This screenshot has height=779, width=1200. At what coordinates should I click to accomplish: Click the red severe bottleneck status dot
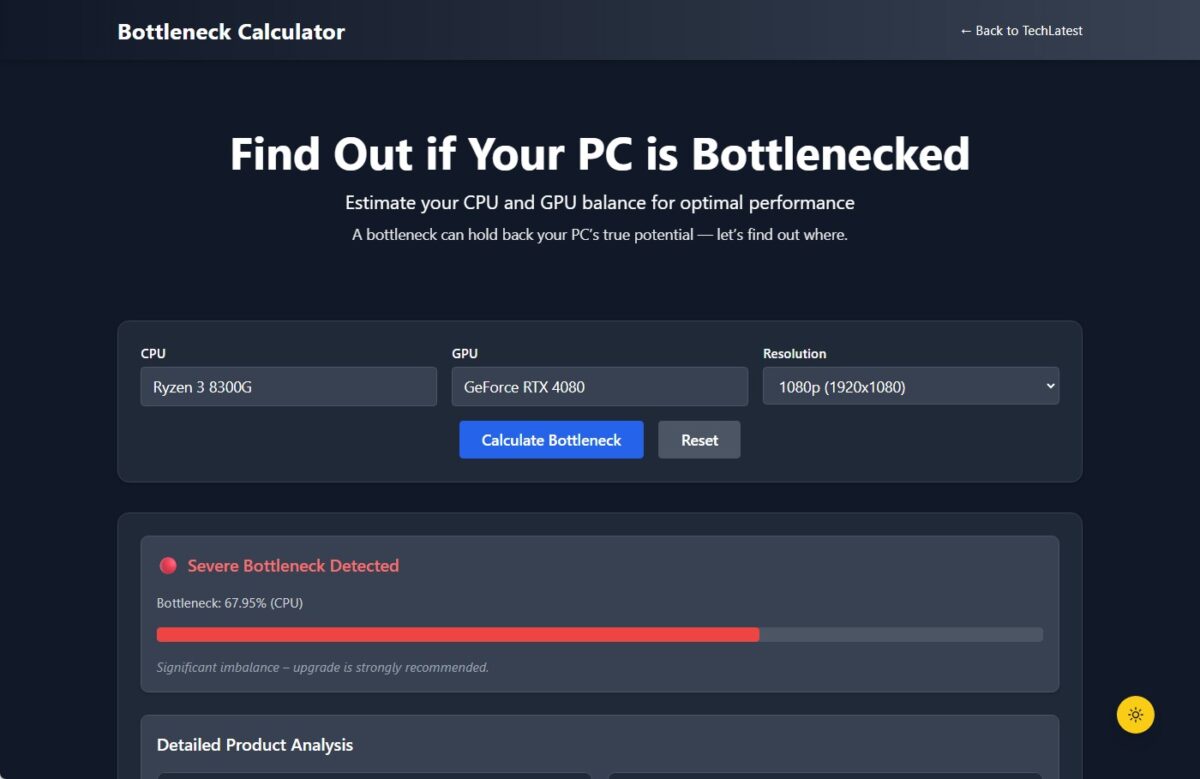(x=168, y=565)
